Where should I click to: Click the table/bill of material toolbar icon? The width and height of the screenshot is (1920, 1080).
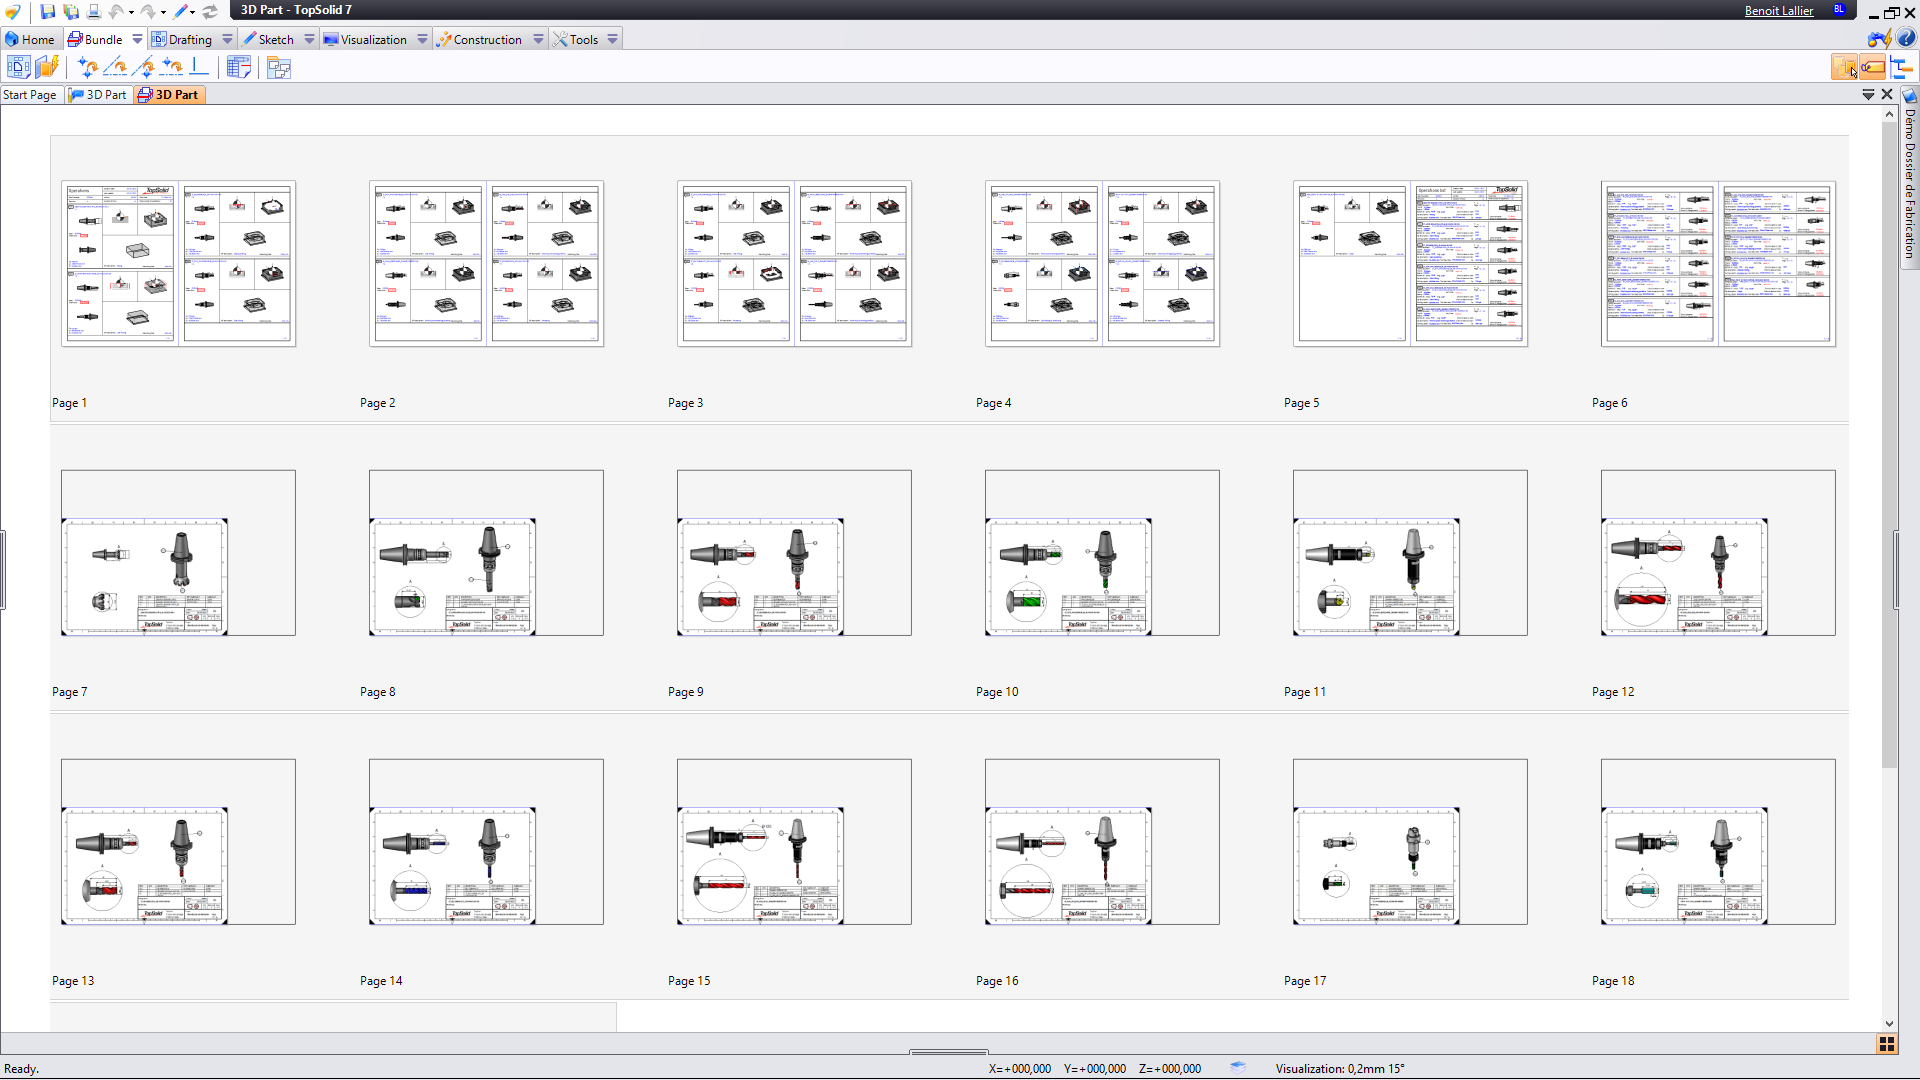(x=238, y=67)
